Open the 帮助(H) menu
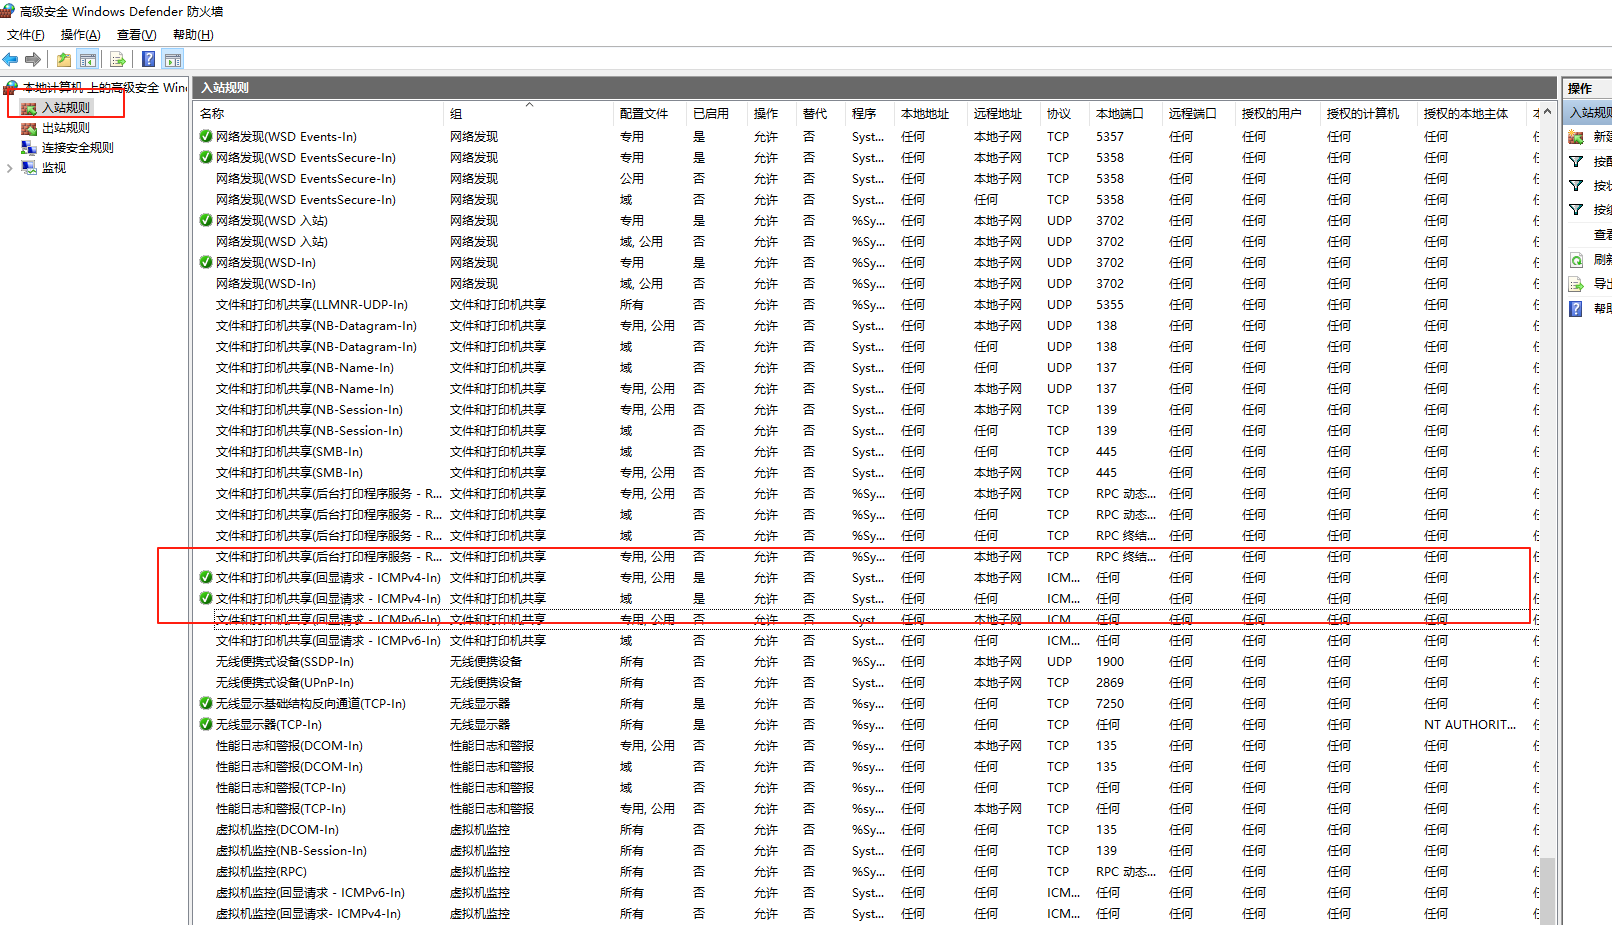The height and width of the screenshot is (925, 1612). pyautogui.click(x=193, y=35)
